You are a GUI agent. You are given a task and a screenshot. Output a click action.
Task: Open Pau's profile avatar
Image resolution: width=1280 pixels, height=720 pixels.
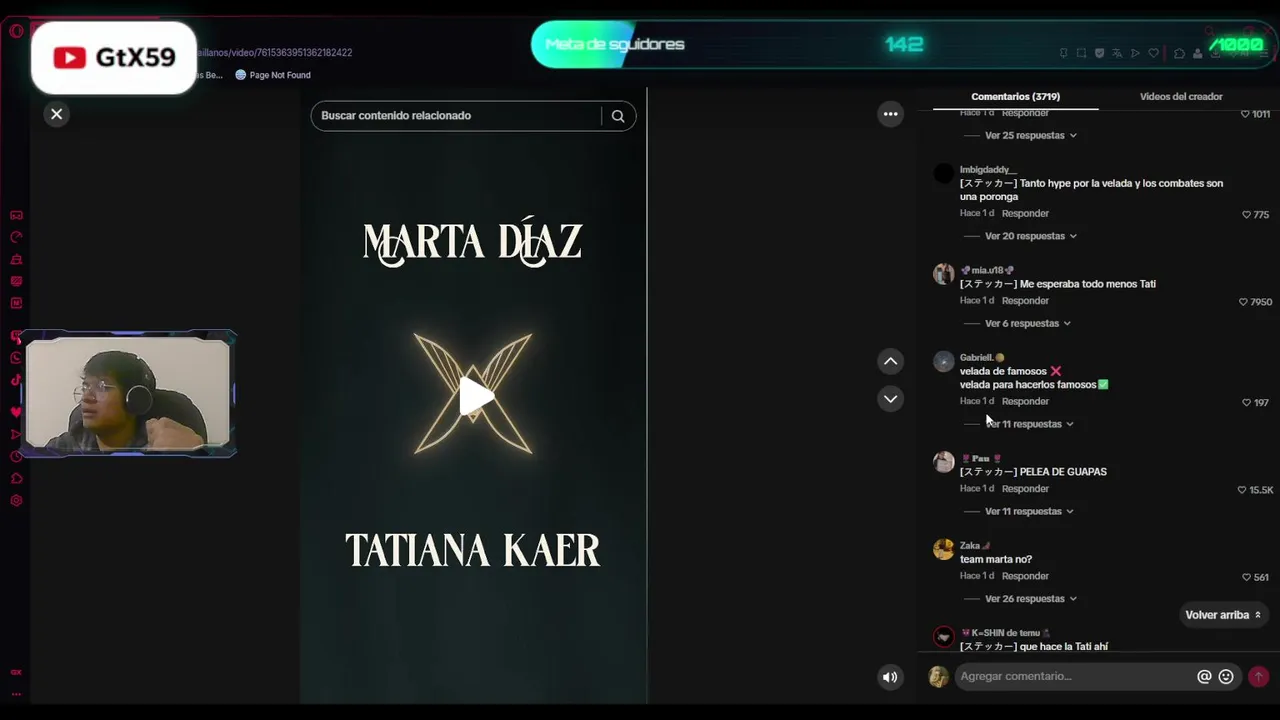[x=944, y=462]
